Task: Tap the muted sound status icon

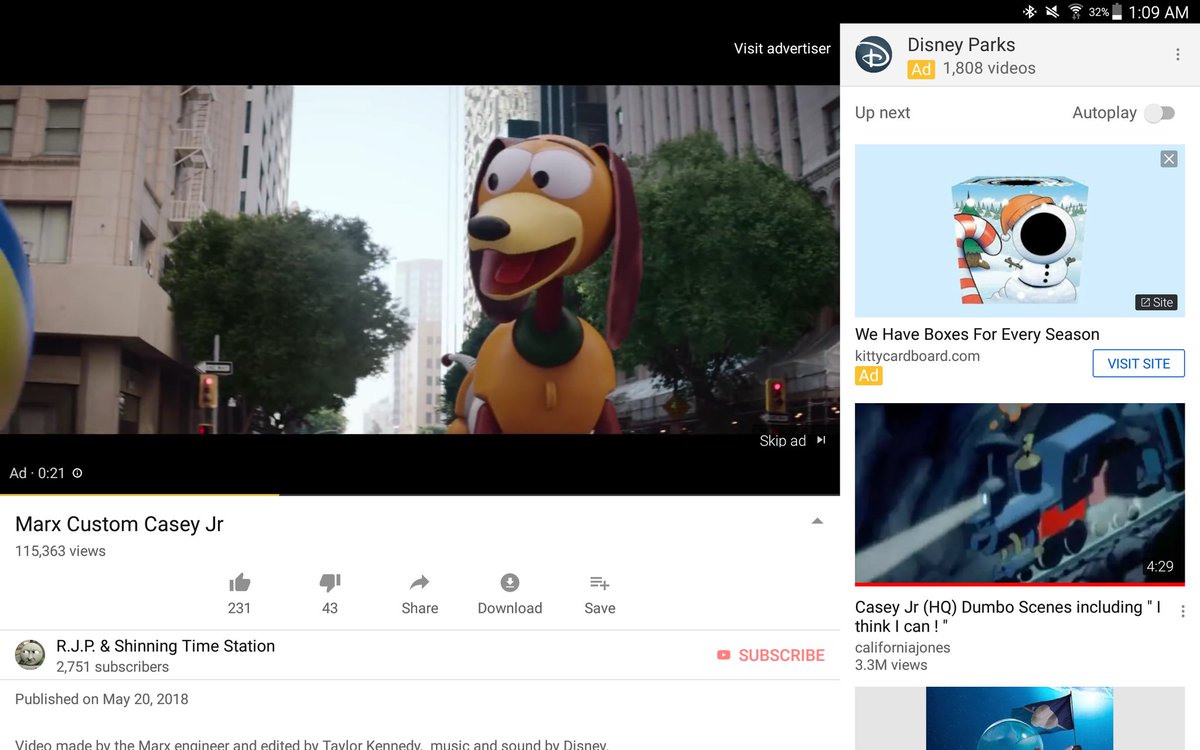Action: pyautogui.click(x=1052, y=12)
